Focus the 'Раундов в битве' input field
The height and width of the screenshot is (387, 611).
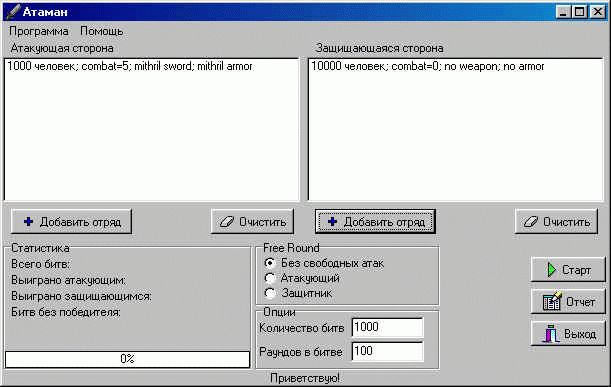pos(387,351)
